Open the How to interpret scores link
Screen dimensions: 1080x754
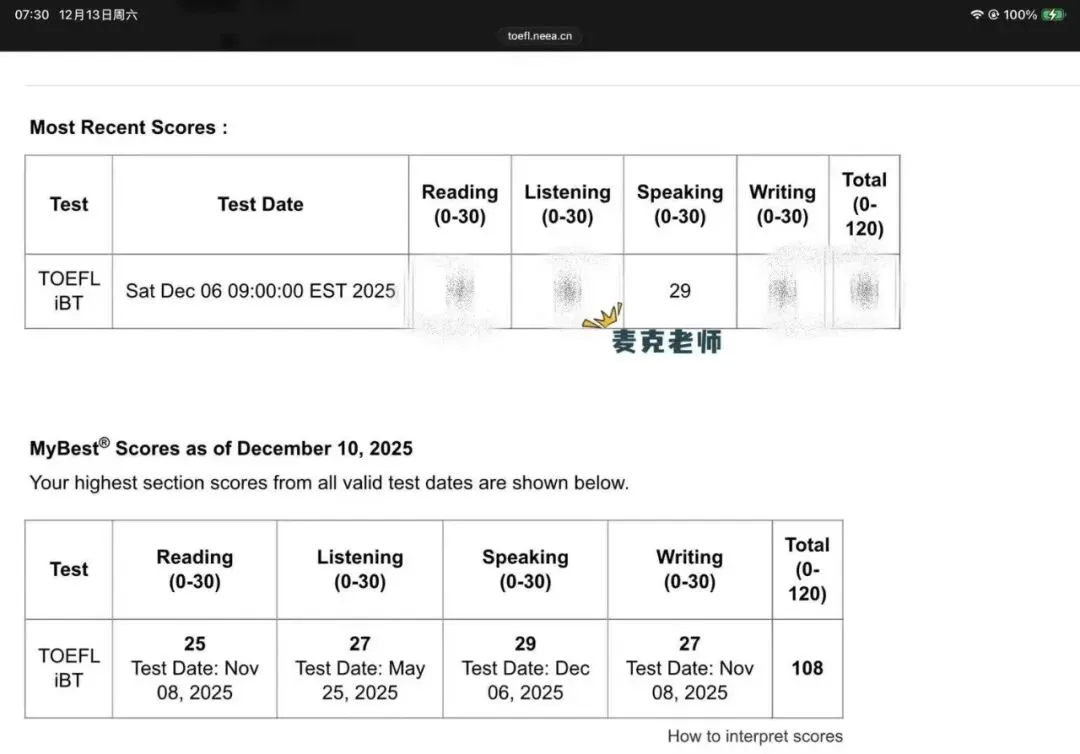click(755, 736)
